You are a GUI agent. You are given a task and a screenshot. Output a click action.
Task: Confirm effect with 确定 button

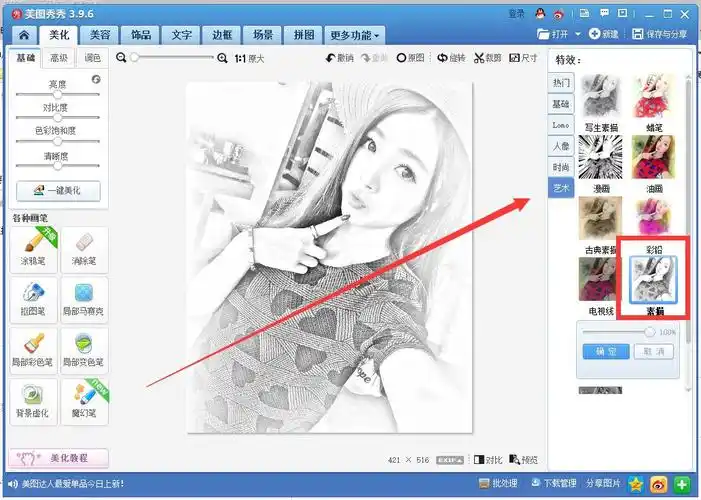[606, 352]
